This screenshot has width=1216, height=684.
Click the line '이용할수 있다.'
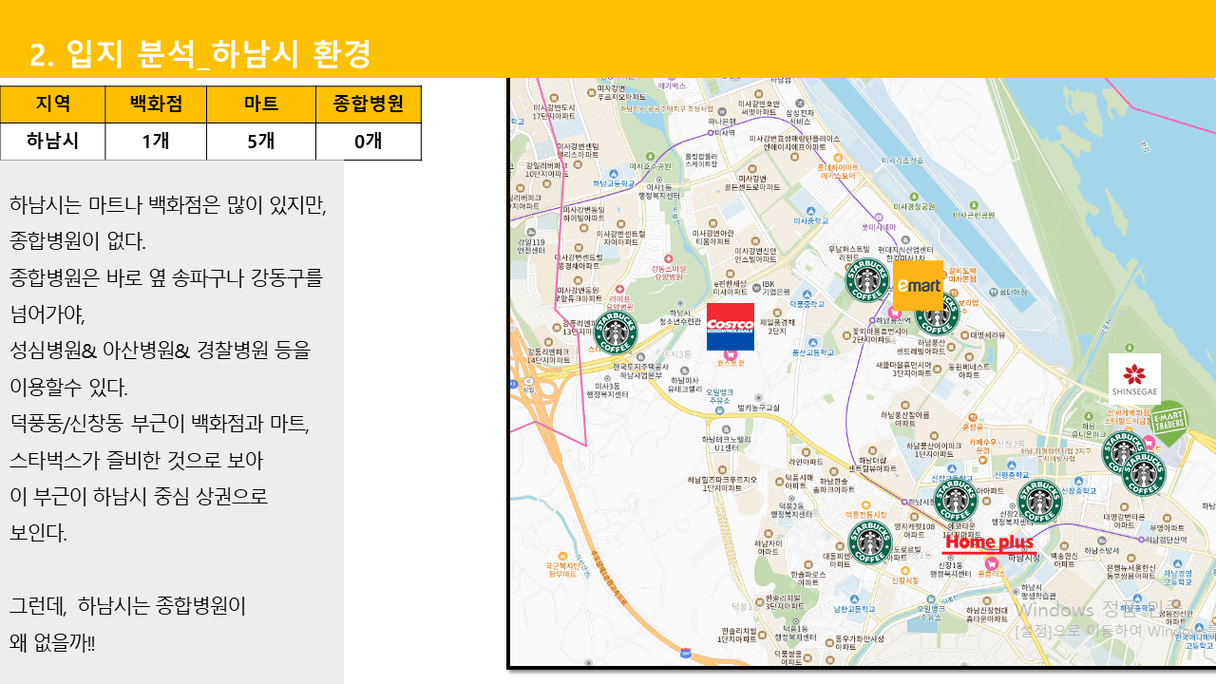68,387
